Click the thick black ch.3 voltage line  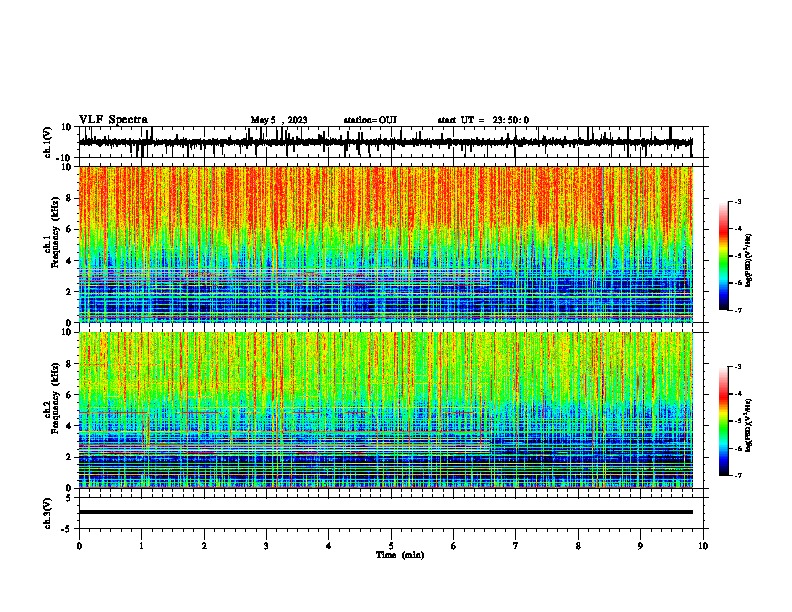click(x=386, y=512)
